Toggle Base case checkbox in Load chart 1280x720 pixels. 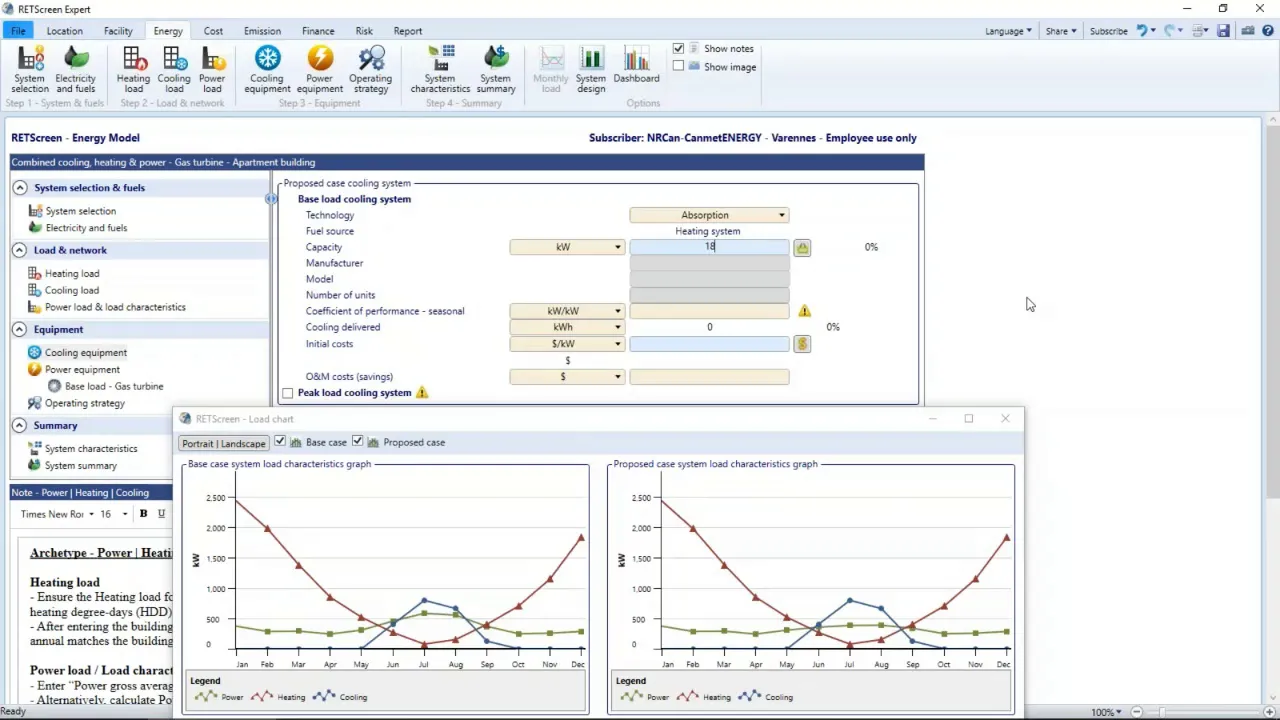coord(280,442)
